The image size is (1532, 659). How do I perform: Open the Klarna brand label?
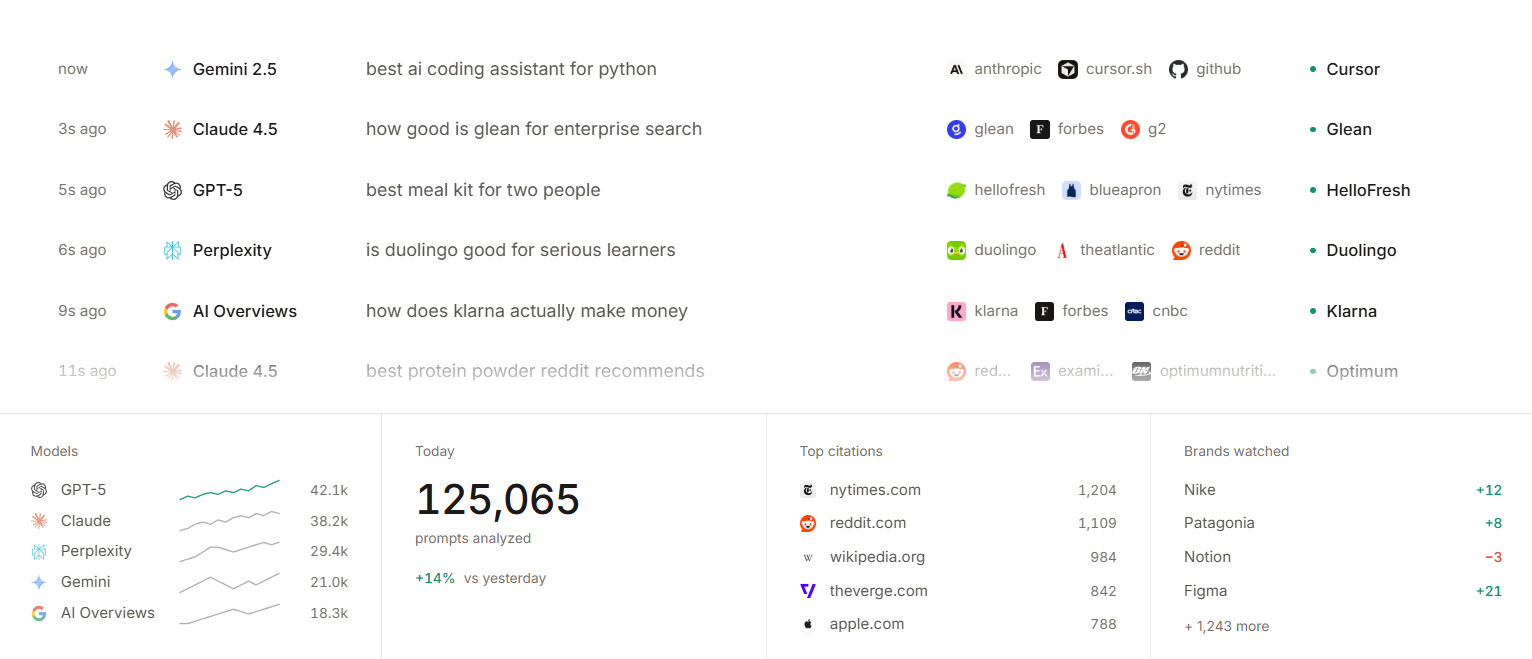[x=1351, y=311]
